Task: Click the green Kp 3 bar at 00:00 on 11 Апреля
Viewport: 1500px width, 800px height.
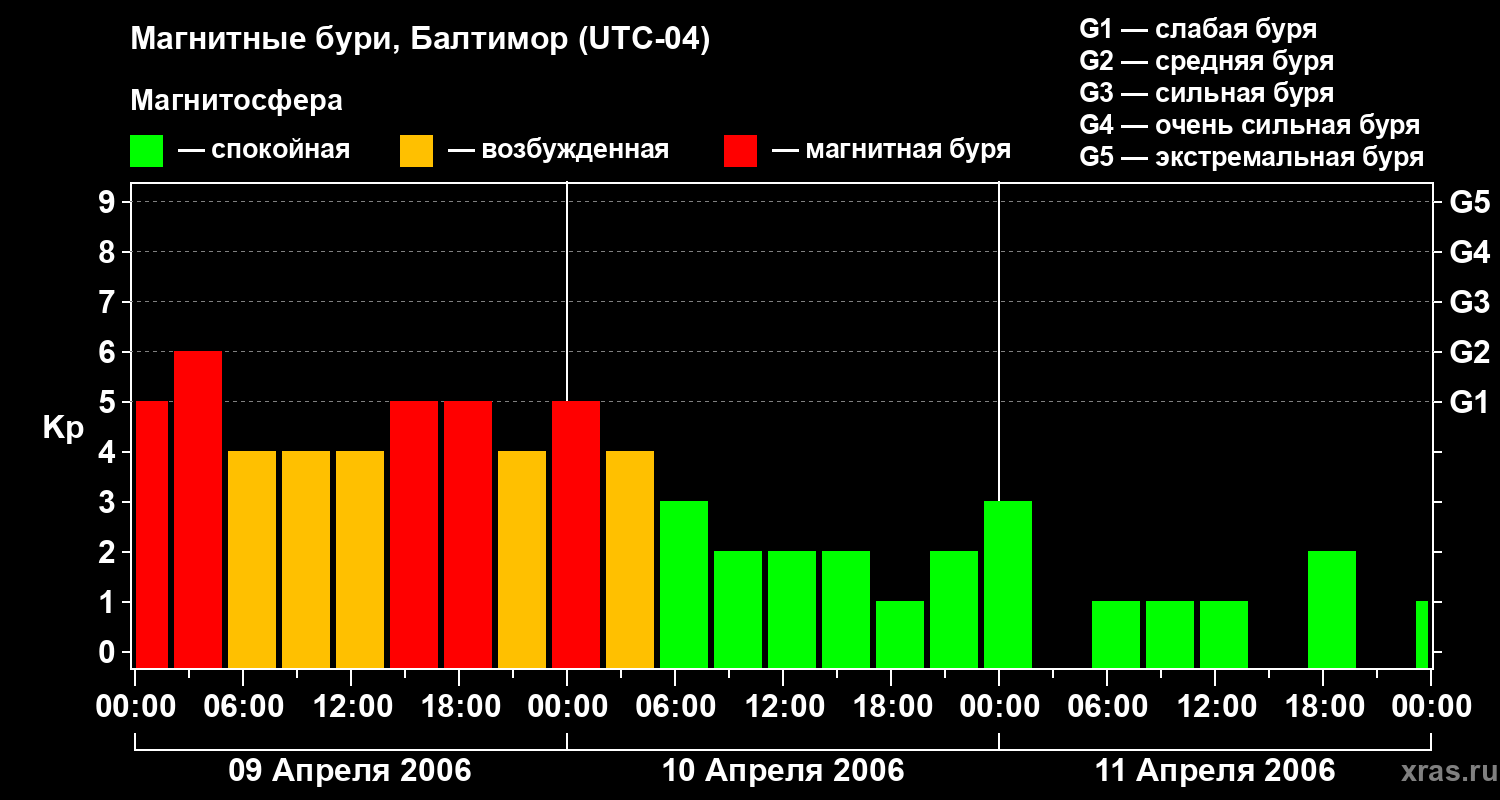Action: click(1008, 584)
